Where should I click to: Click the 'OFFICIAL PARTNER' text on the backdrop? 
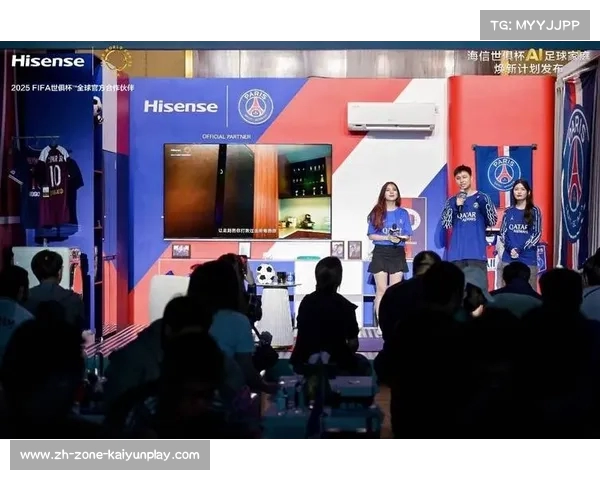(226, 137)
